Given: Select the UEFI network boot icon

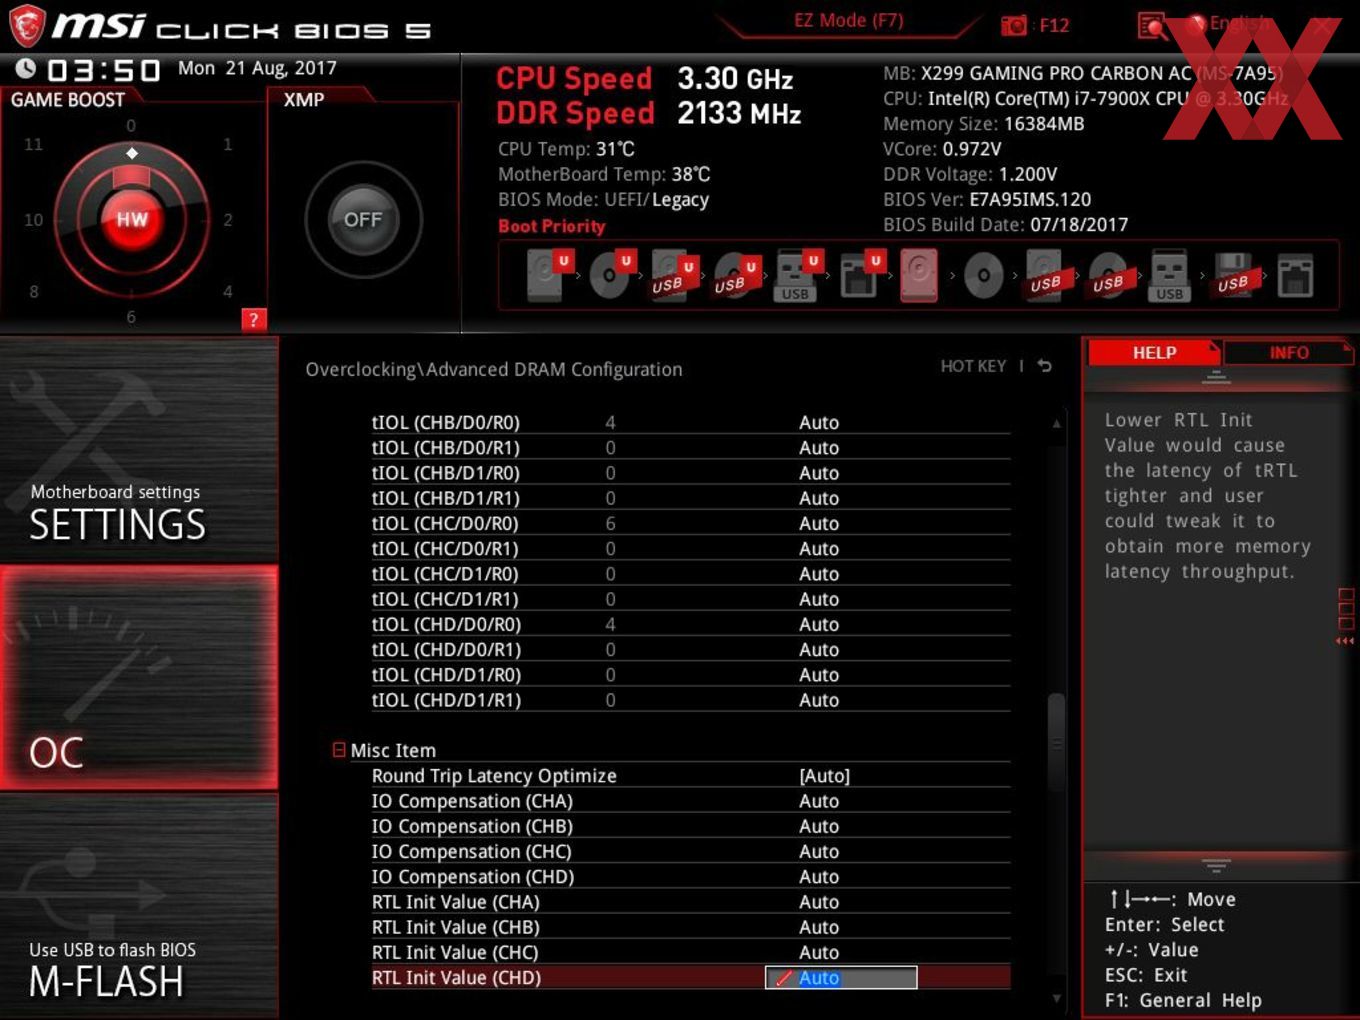Looking at the screenshot, I should click(859, 275).
